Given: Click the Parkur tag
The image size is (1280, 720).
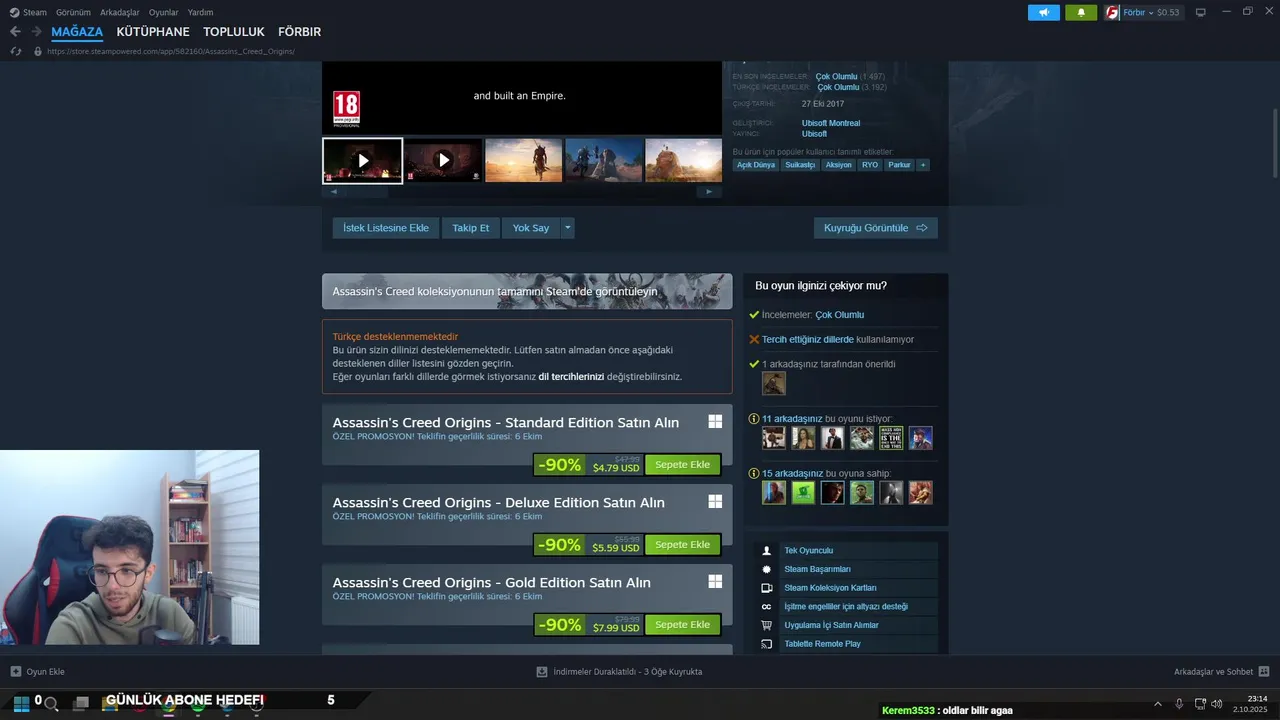Looking at the screenshot, I should (x=899, y=165).
